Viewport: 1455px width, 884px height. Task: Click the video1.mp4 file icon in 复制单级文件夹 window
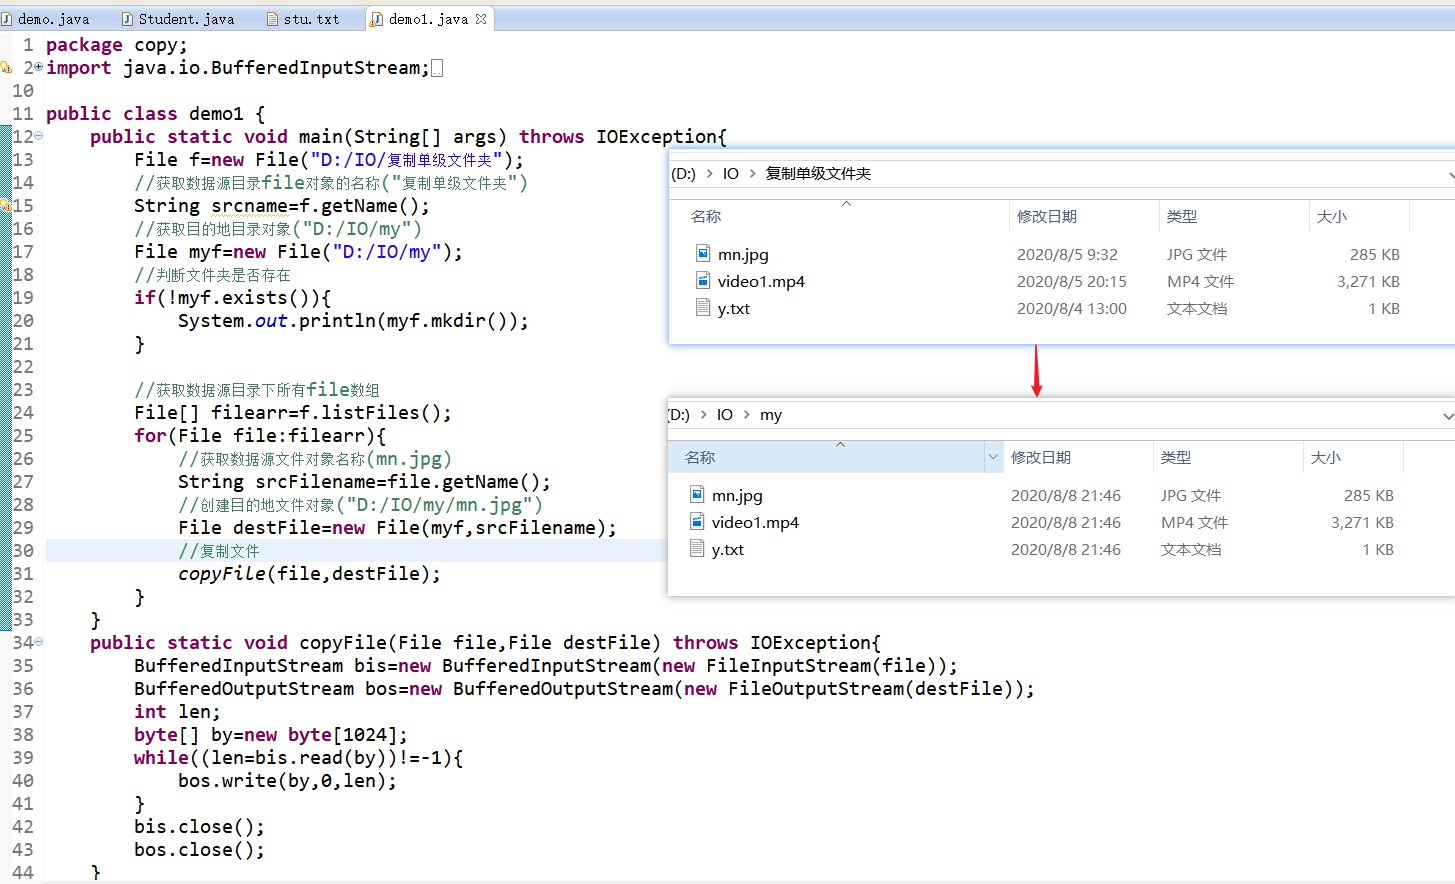click(703, 281)
